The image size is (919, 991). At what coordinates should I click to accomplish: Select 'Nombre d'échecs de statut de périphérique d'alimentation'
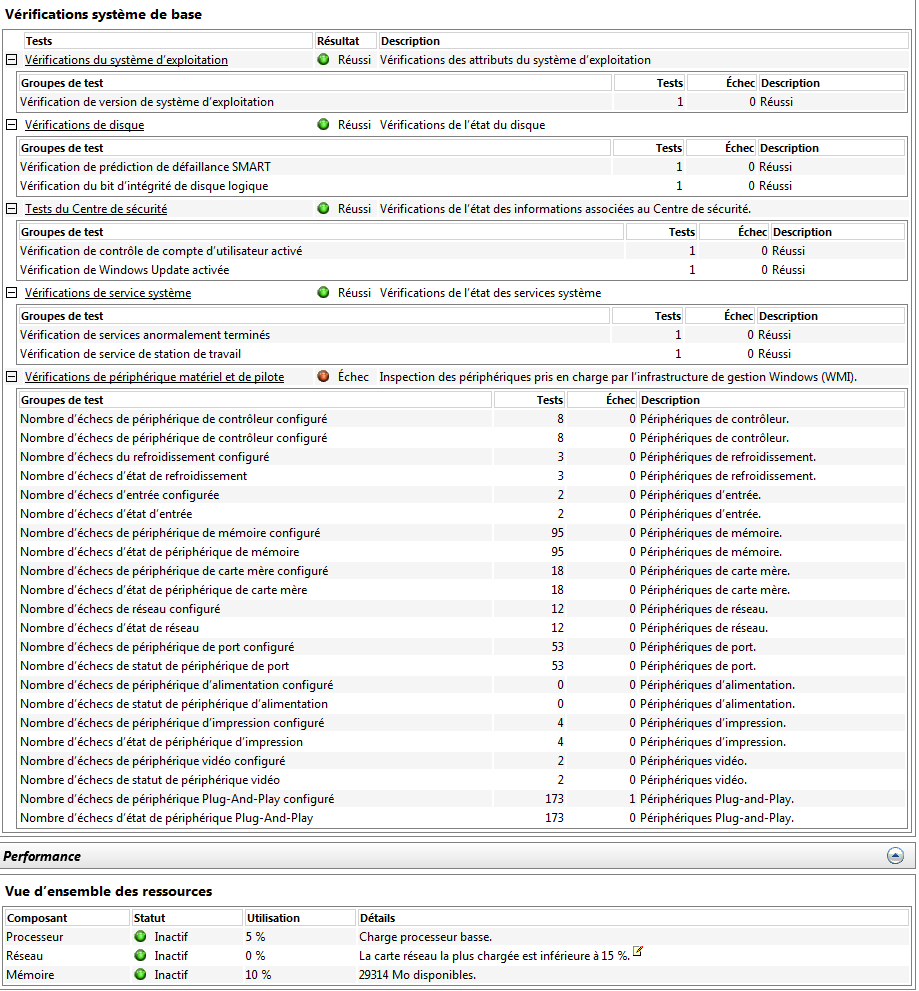(462, 703)
